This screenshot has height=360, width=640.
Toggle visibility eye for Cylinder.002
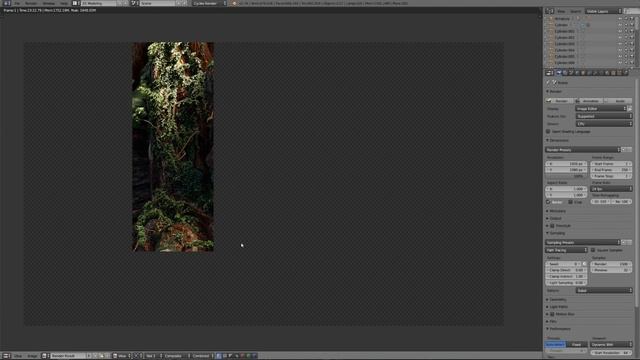tap(620, 38)
